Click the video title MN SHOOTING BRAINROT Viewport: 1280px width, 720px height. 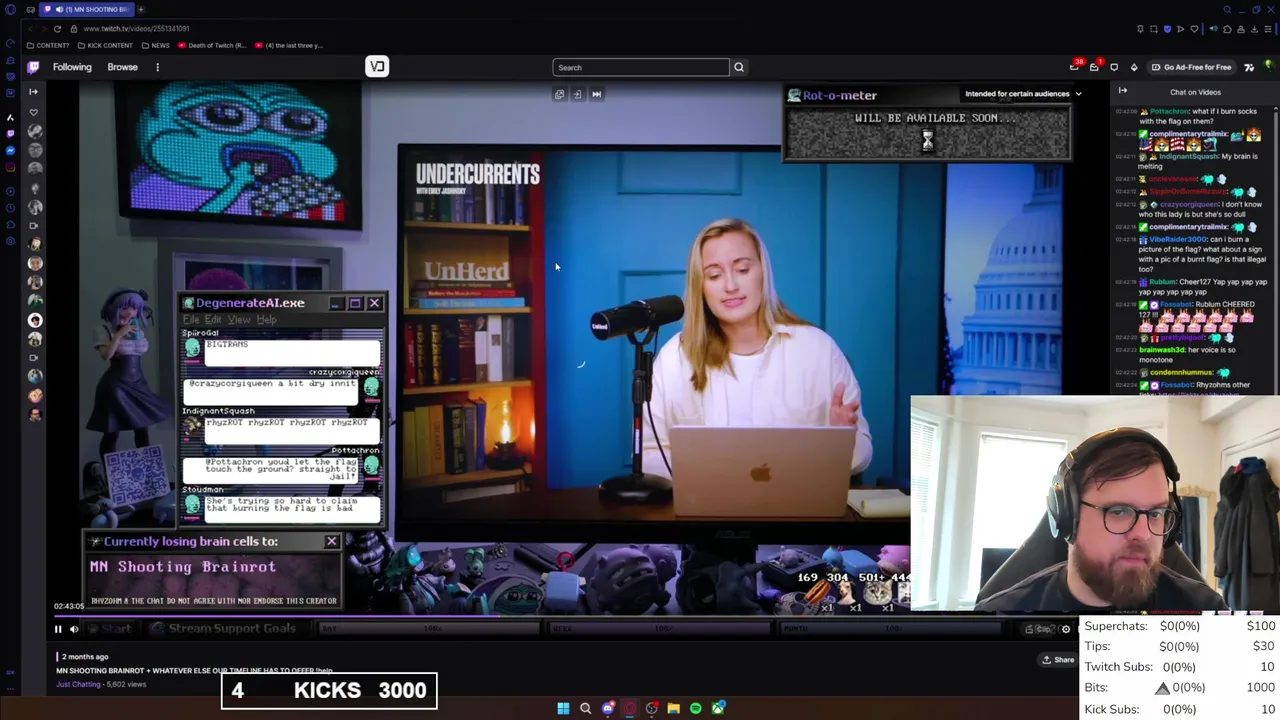(194, 671)
